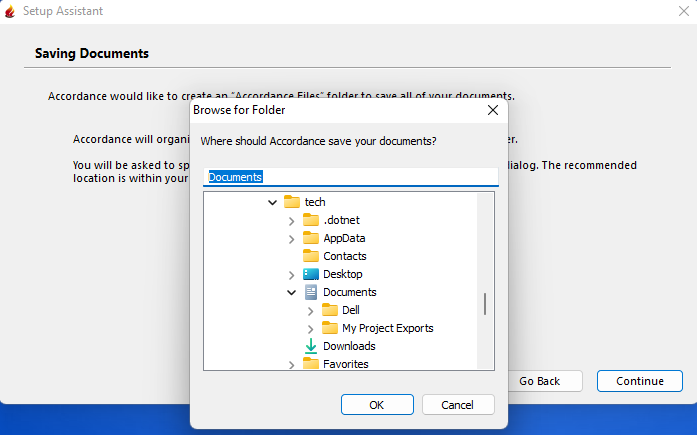Screen dimensions: 697x435
Task: Expand the My Project Exports chevron
Action: click(x=310, y=328)
